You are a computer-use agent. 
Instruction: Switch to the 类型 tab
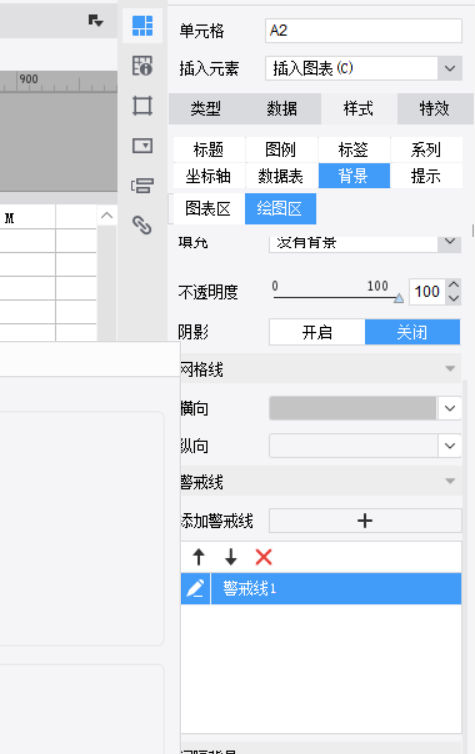206,109
